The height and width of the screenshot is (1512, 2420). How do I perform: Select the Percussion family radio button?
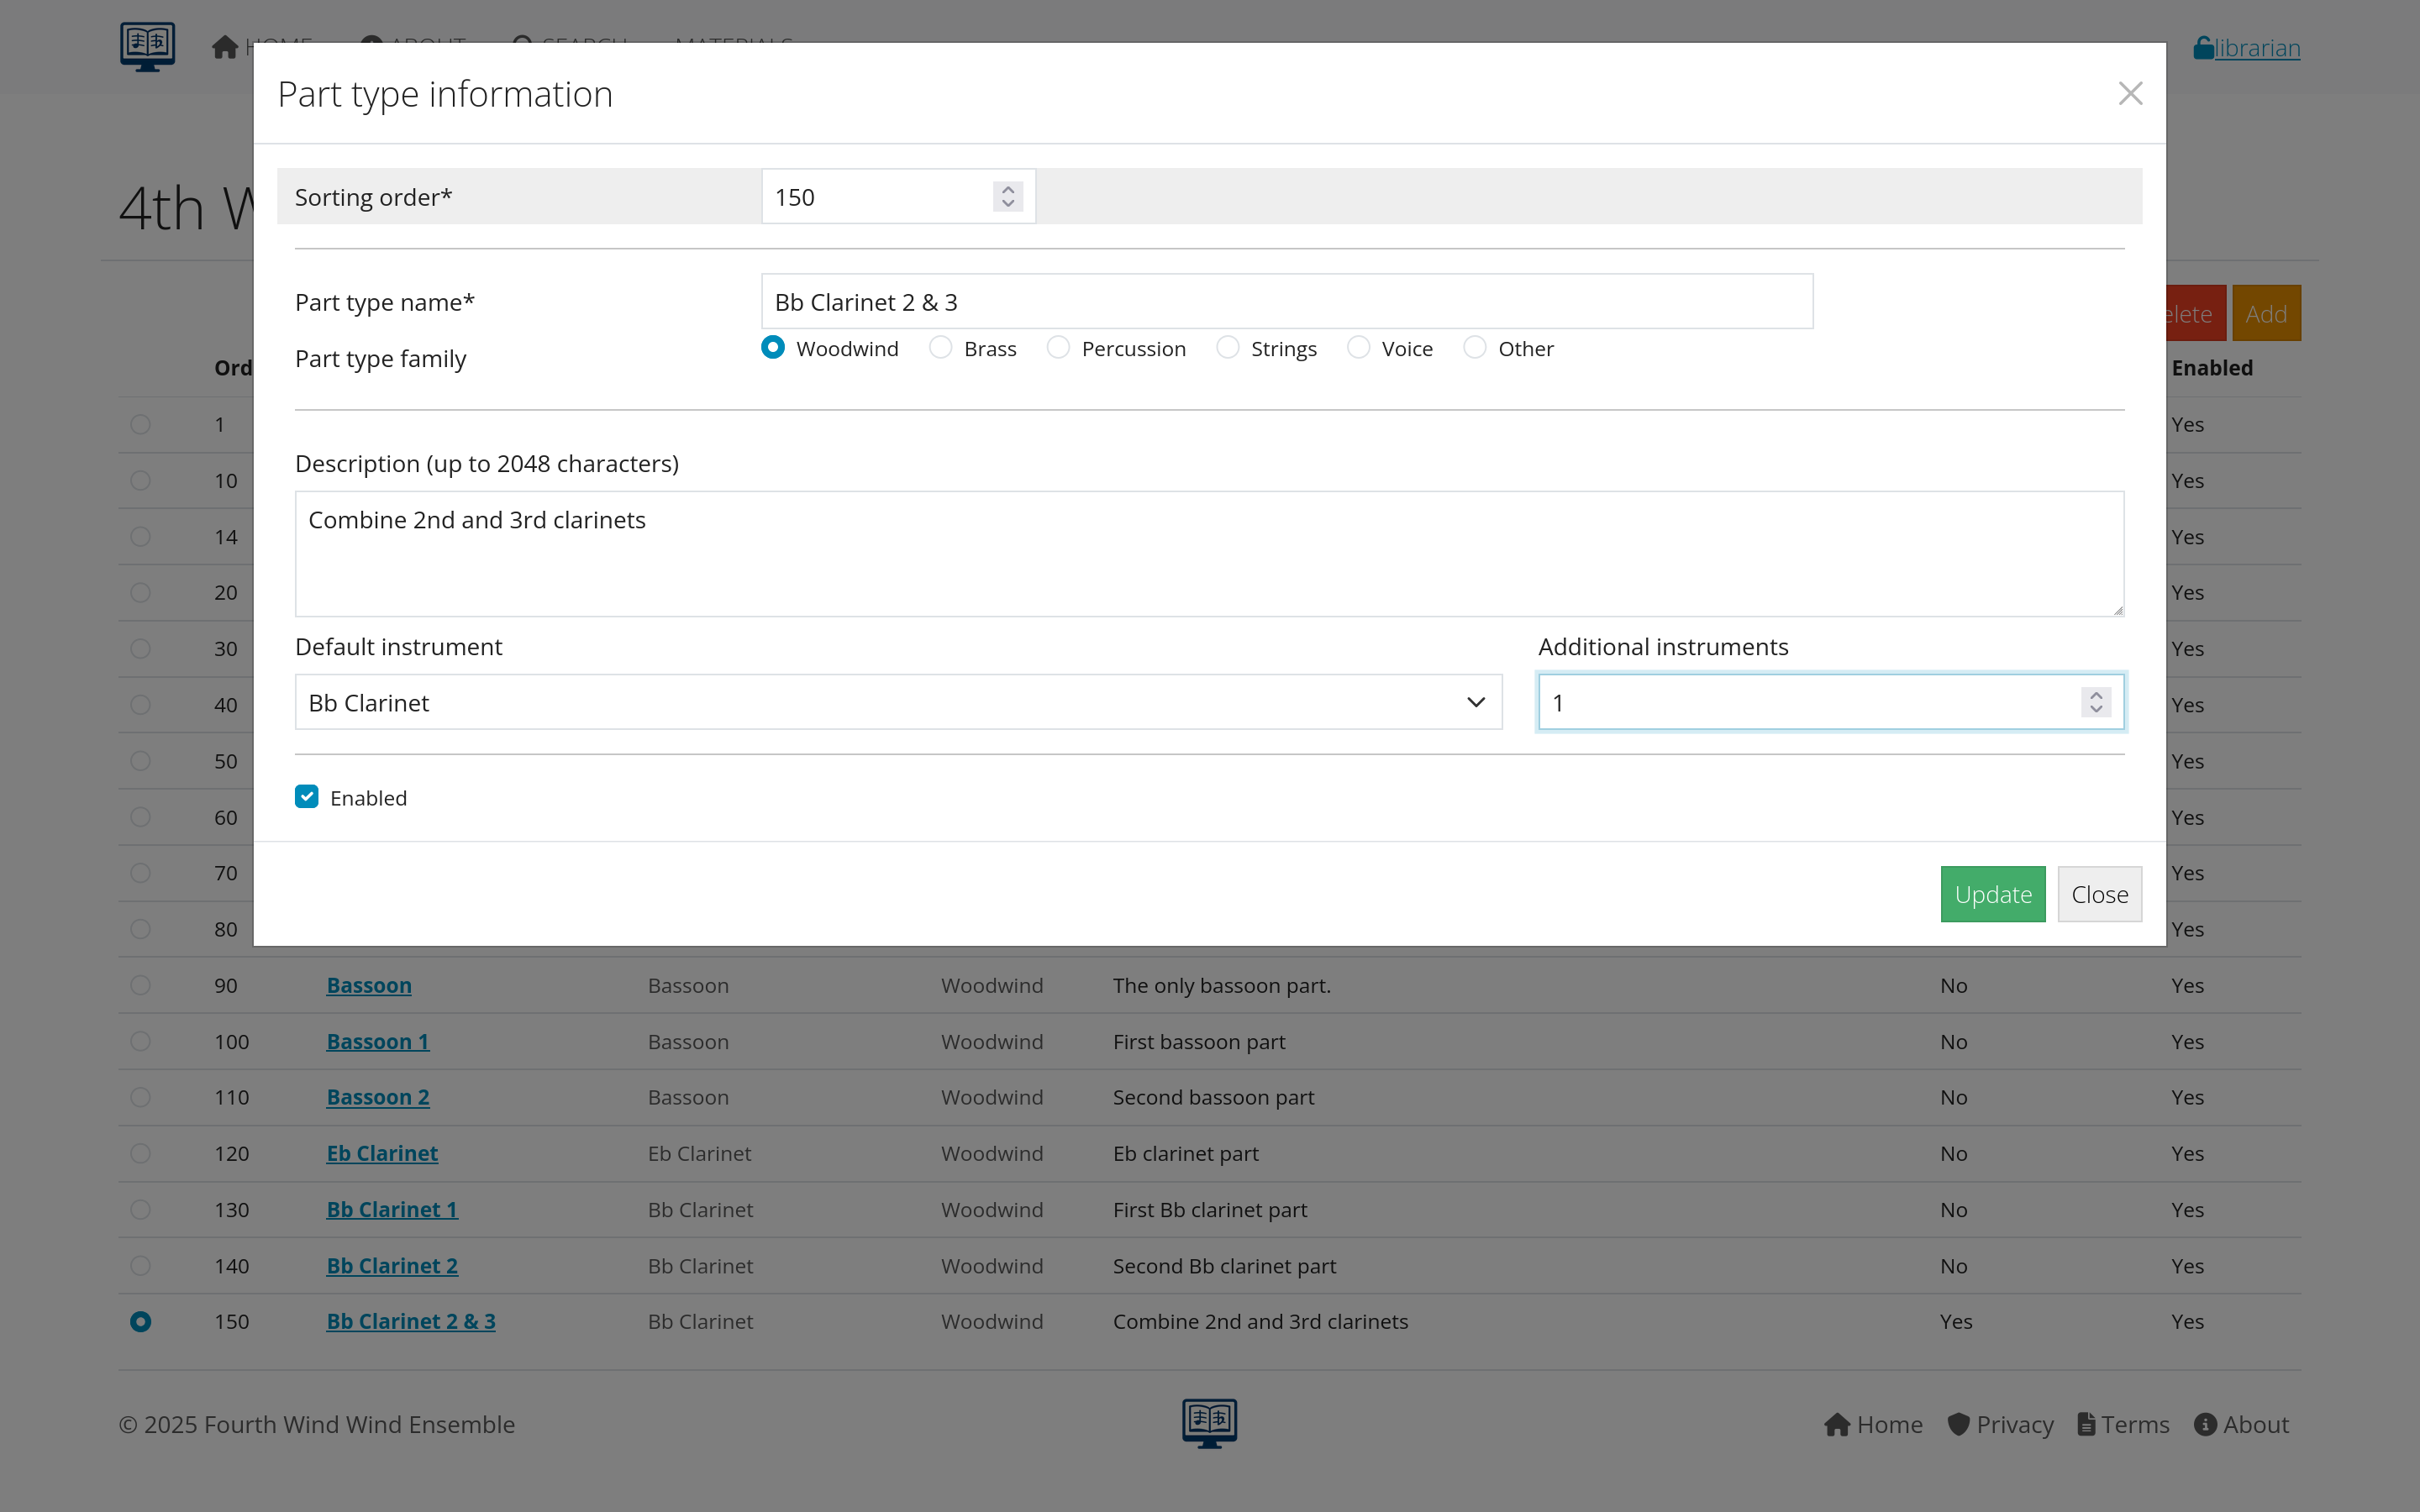tap(1058, 348)
